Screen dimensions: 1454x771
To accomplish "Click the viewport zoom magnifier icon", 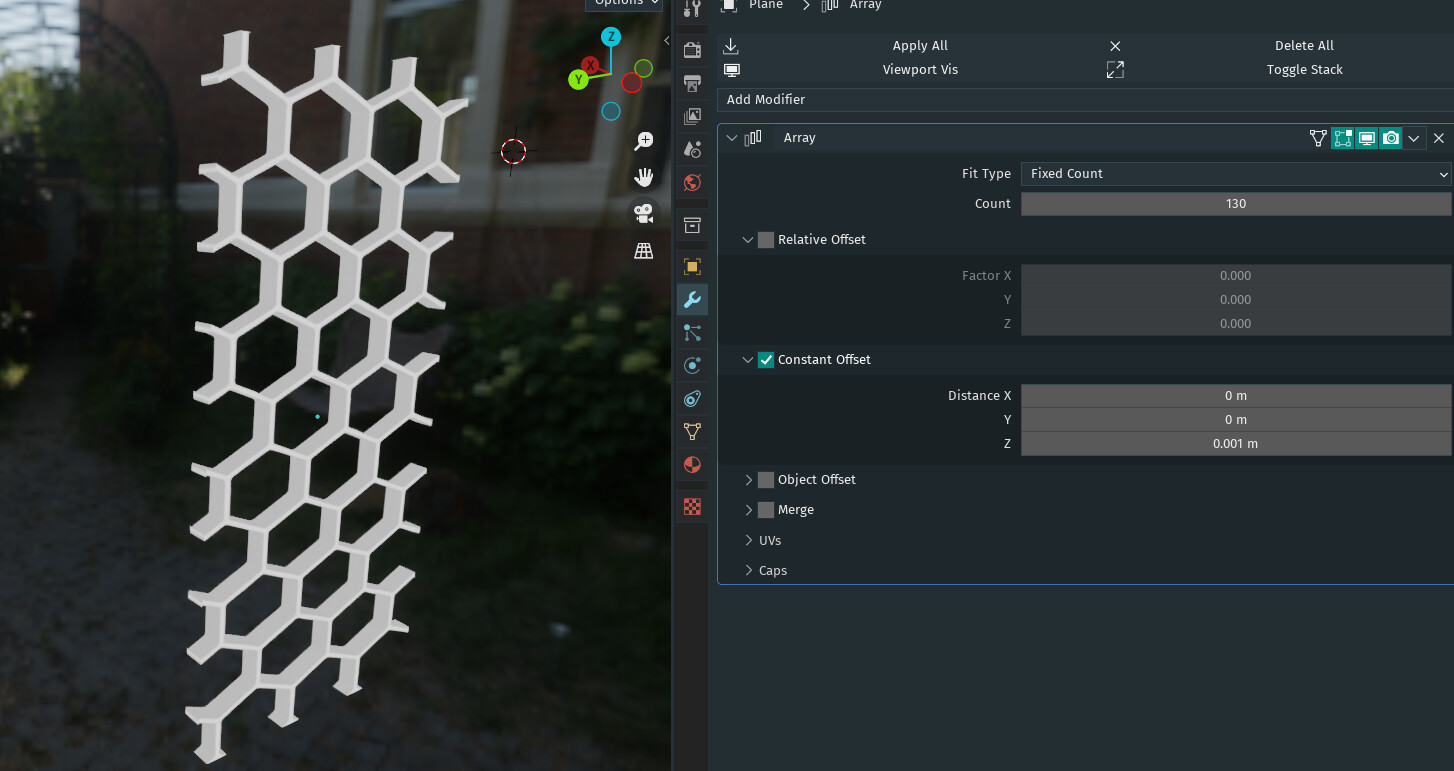I will [x=644, y=141].
